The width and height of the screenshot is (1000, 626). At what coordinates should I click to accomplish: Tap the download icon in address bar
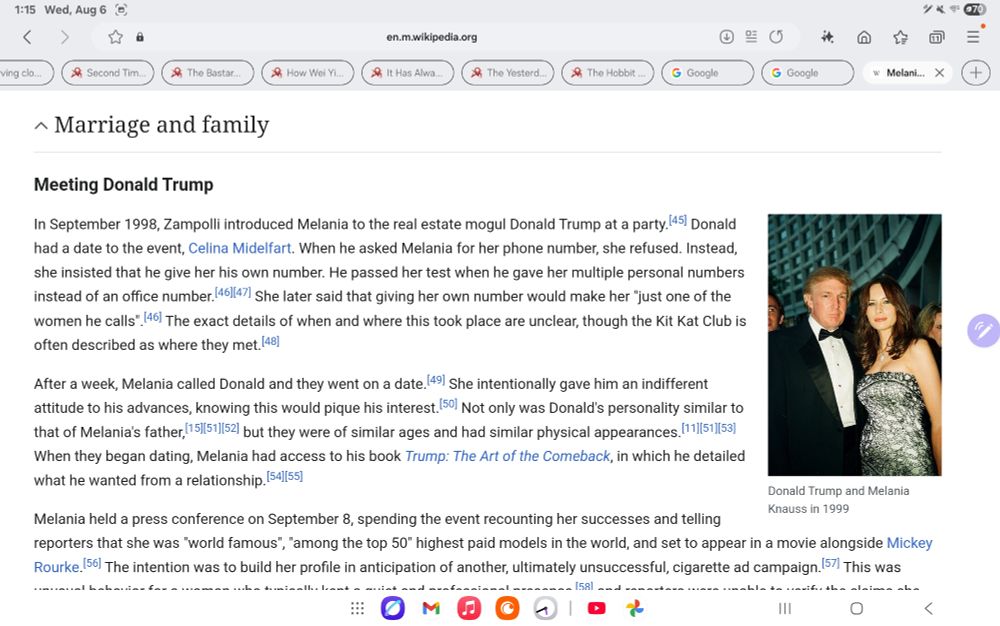click(726, 37)
